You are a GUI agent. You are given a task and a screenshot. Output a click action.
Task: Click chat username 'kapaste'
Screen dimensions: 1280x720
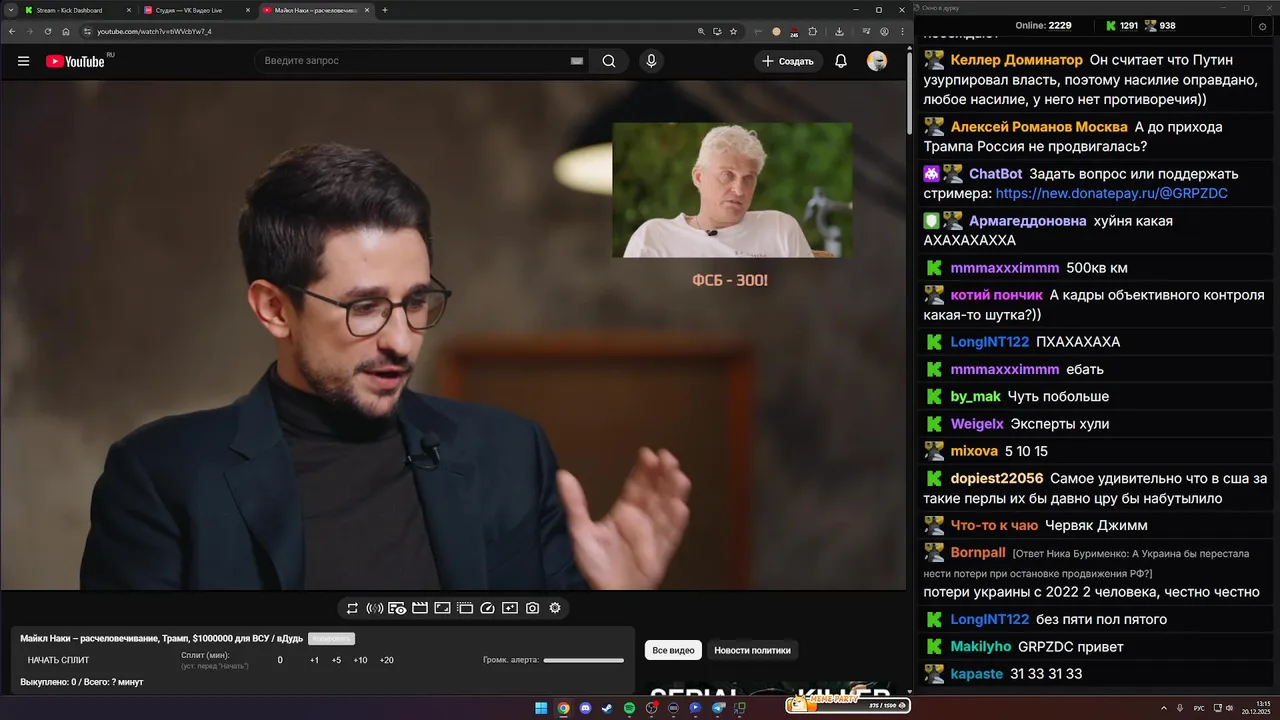(x=976, y=674)
